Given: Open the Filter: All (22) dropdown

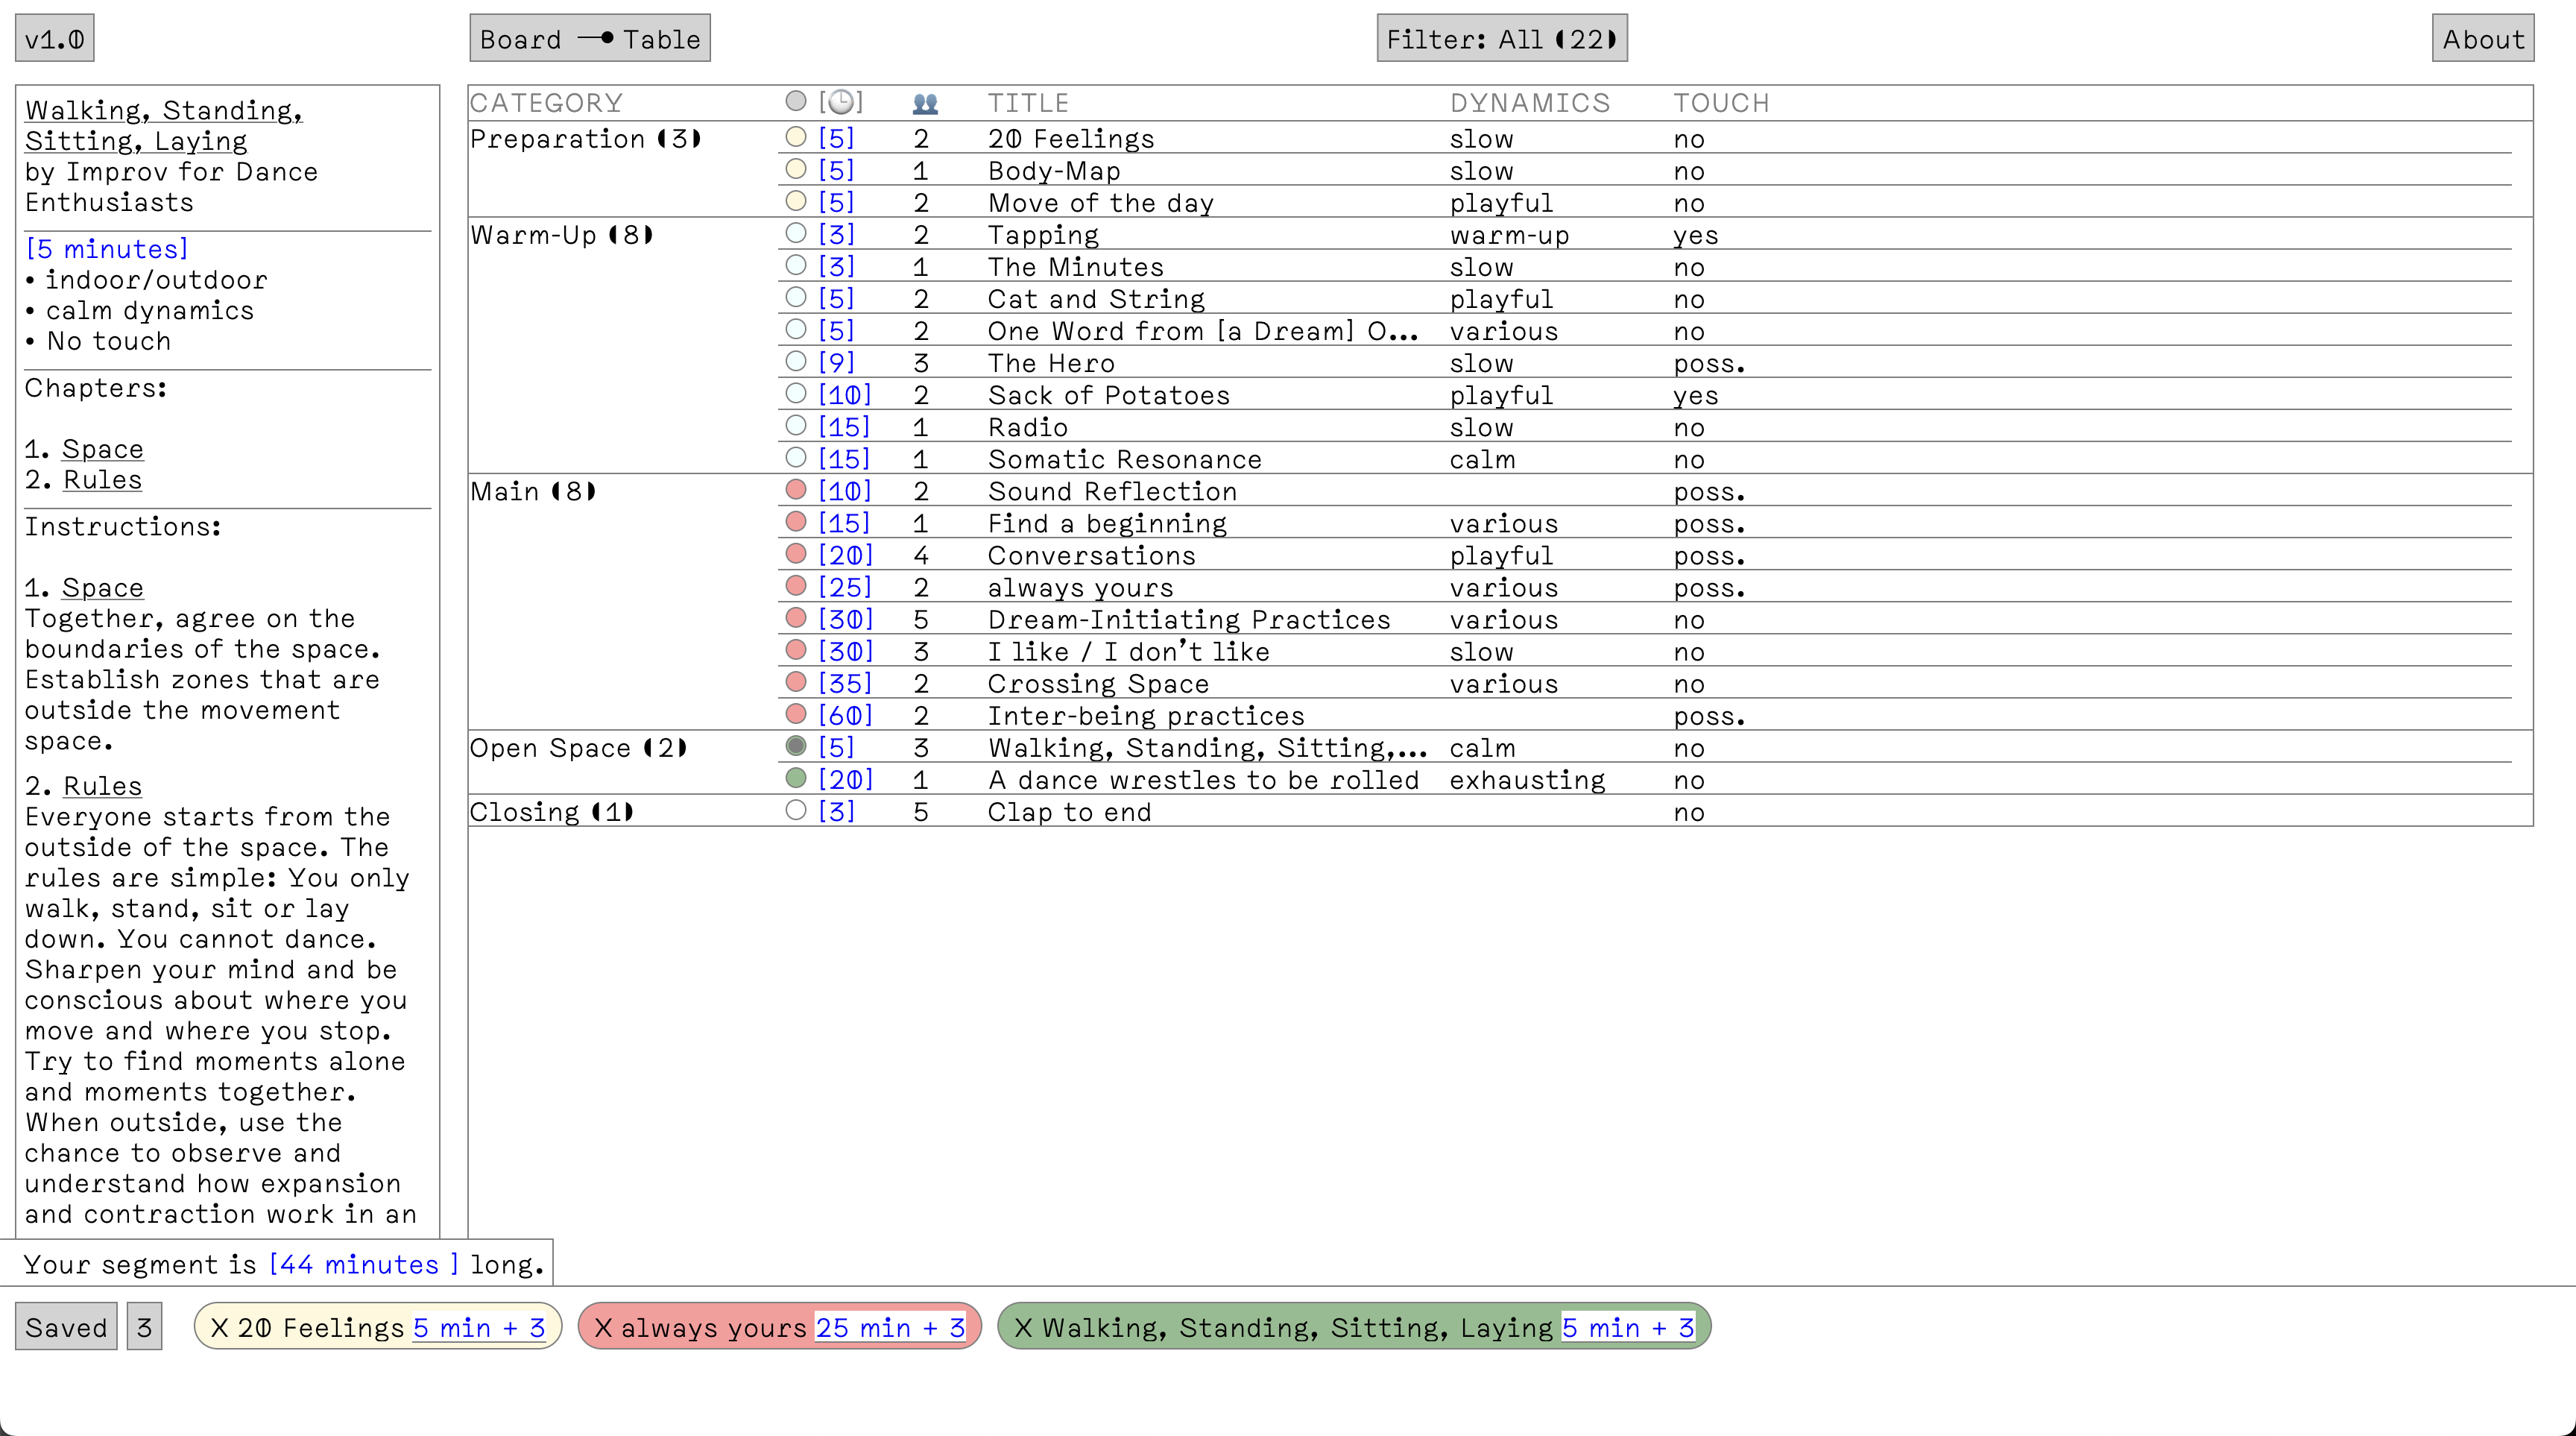Looking at the screenshot, I should coord(1501,39).
